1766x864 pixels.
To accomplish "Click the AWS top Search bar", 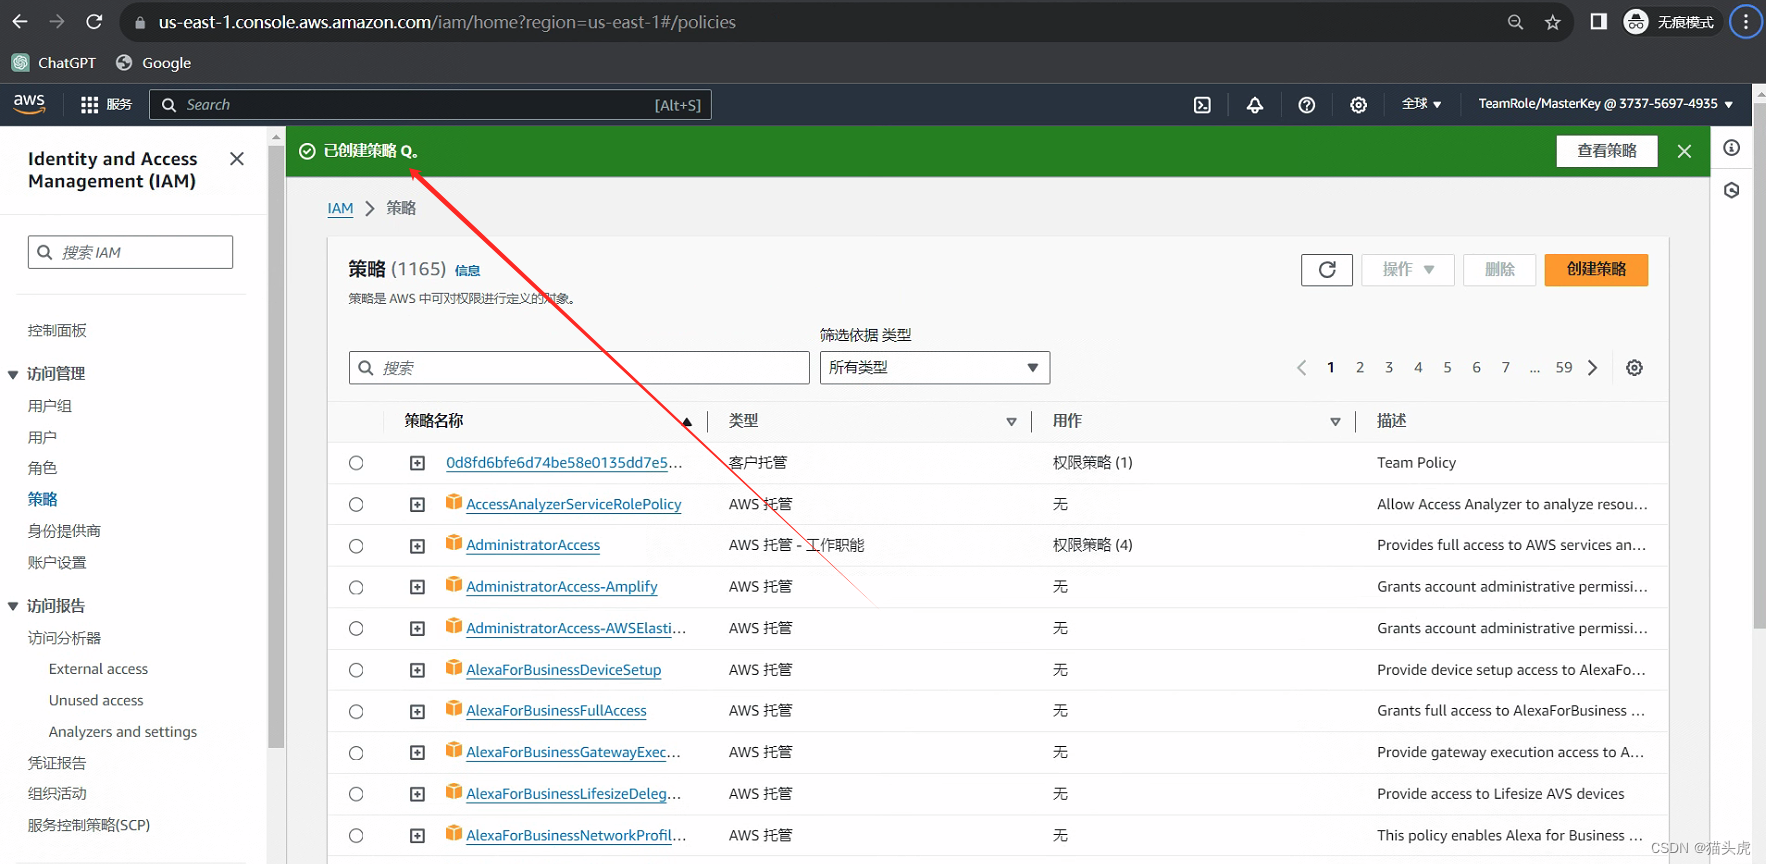I will 430,105.
